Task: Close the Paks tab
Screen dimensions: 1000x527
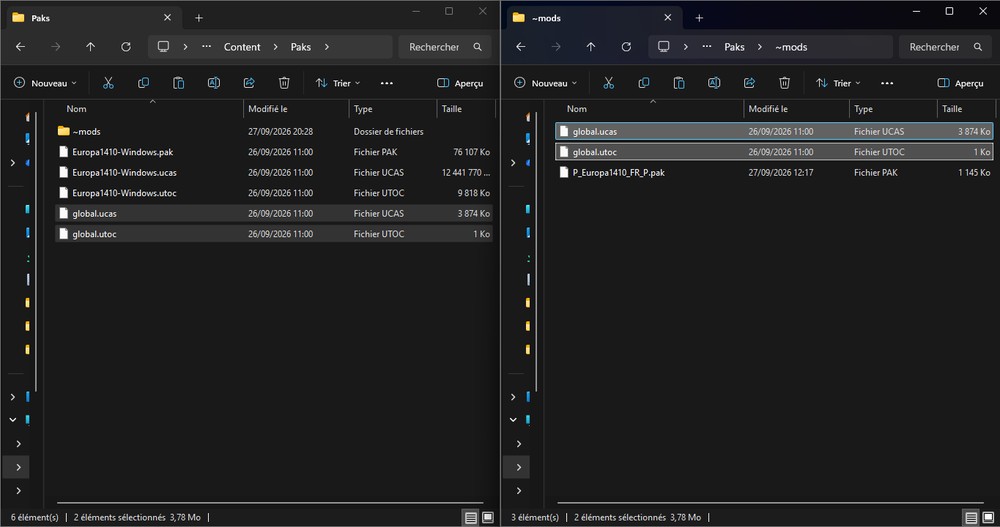Action: click(167, 18)
